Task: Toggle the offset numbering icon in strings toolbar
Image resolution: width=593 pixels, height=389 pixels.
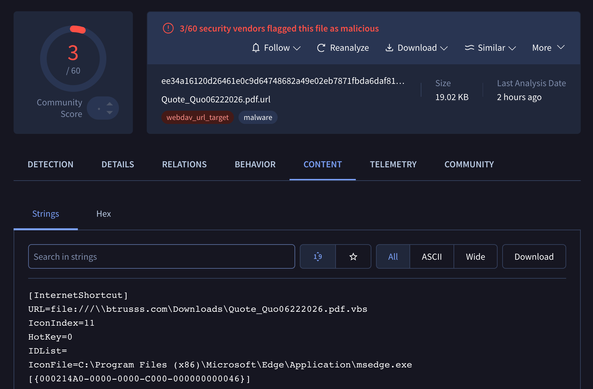Action: 318,257
